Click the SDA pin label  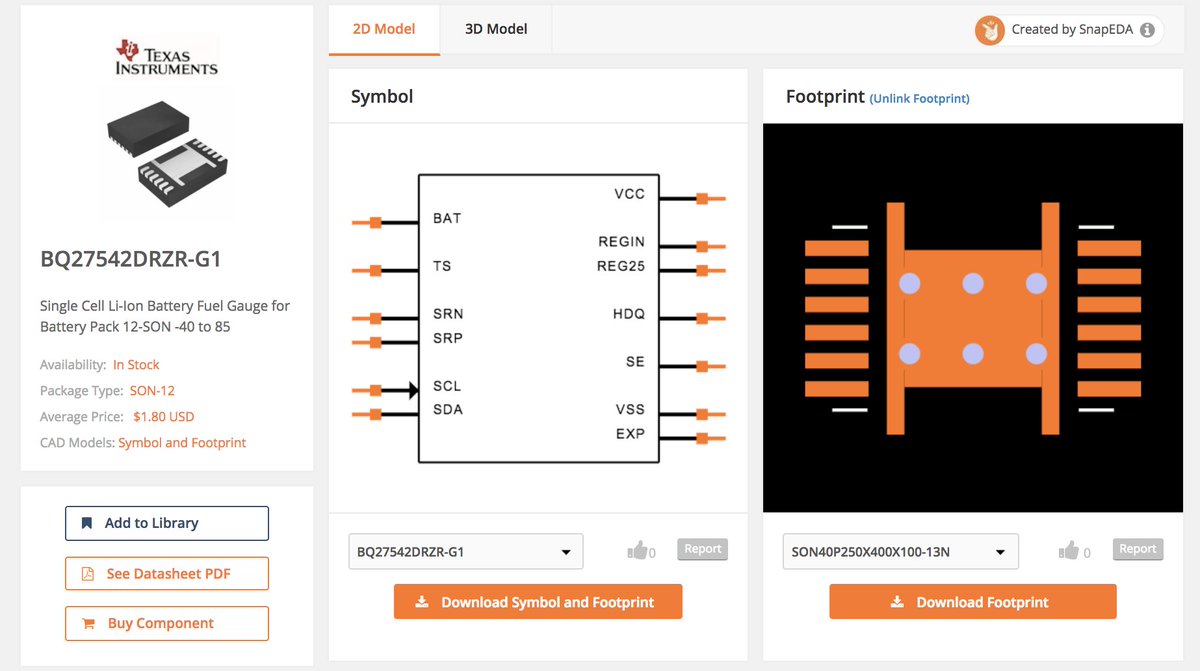(448, 410)
